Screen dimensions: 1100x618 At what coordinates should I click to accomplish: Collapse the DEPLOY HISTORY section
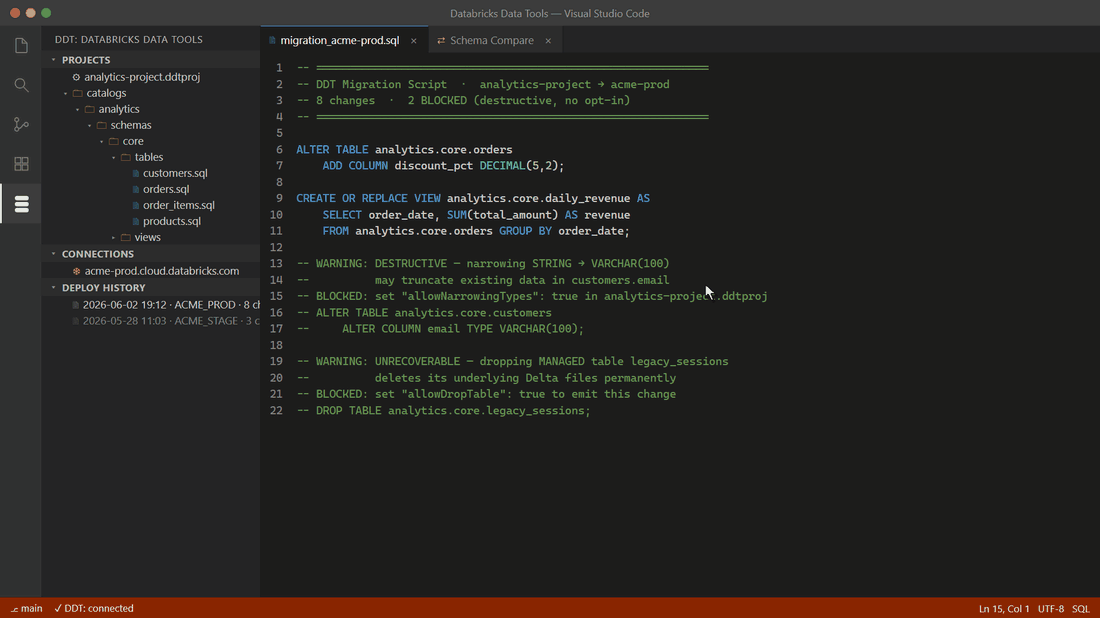click(x=53, y=288)
